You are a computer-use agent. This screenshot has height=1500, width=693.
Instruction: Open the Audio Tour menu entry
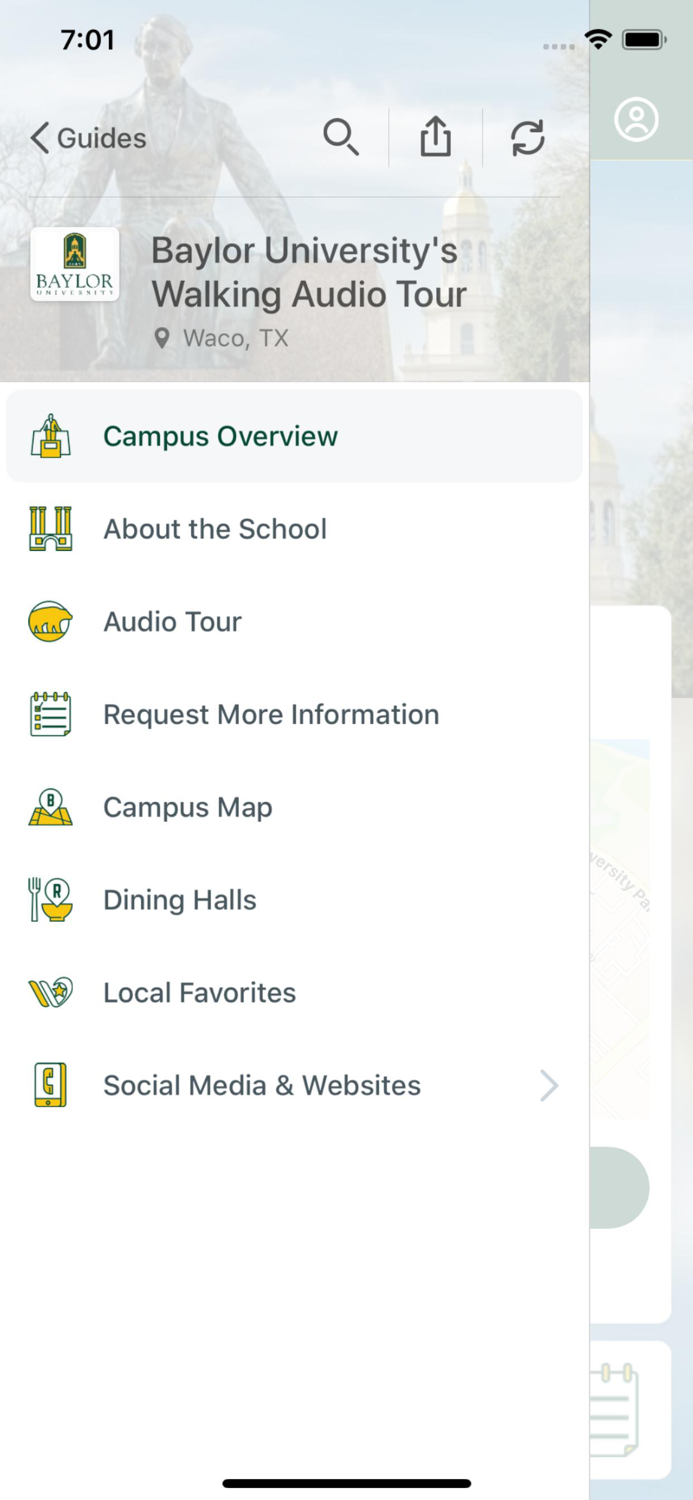(x=172, y=621)
